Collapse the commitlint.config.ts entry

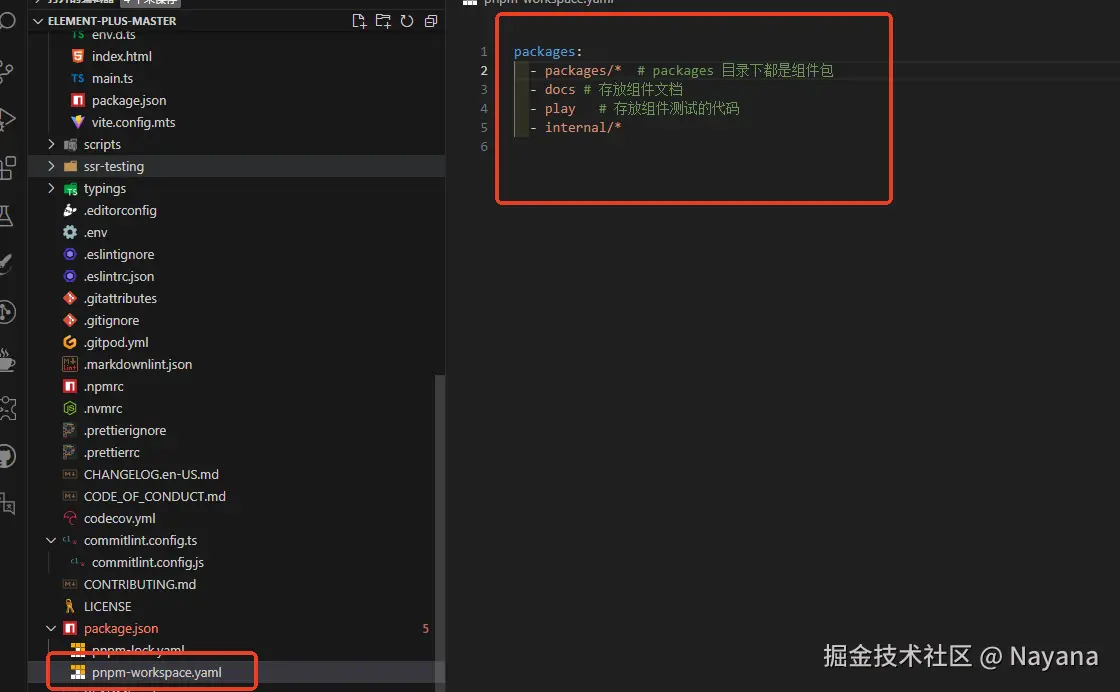pyautogui.click(x=52, y=540)
